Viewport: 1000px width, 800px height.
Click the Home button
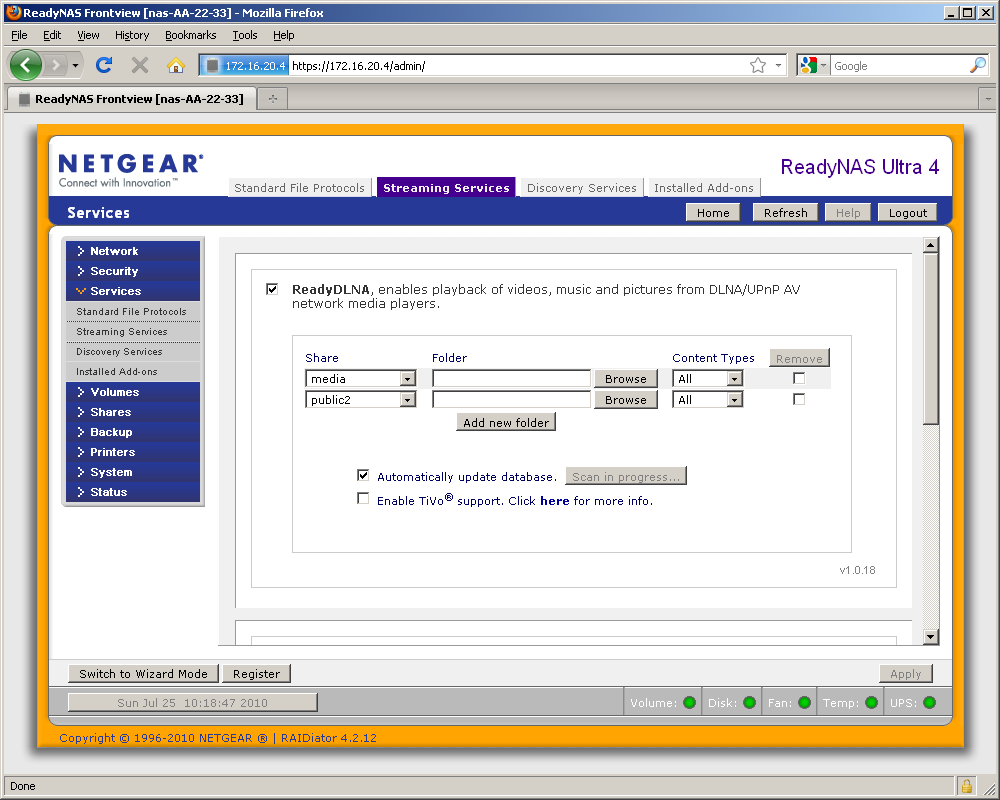pyautogui.click(x=712, y=212)
